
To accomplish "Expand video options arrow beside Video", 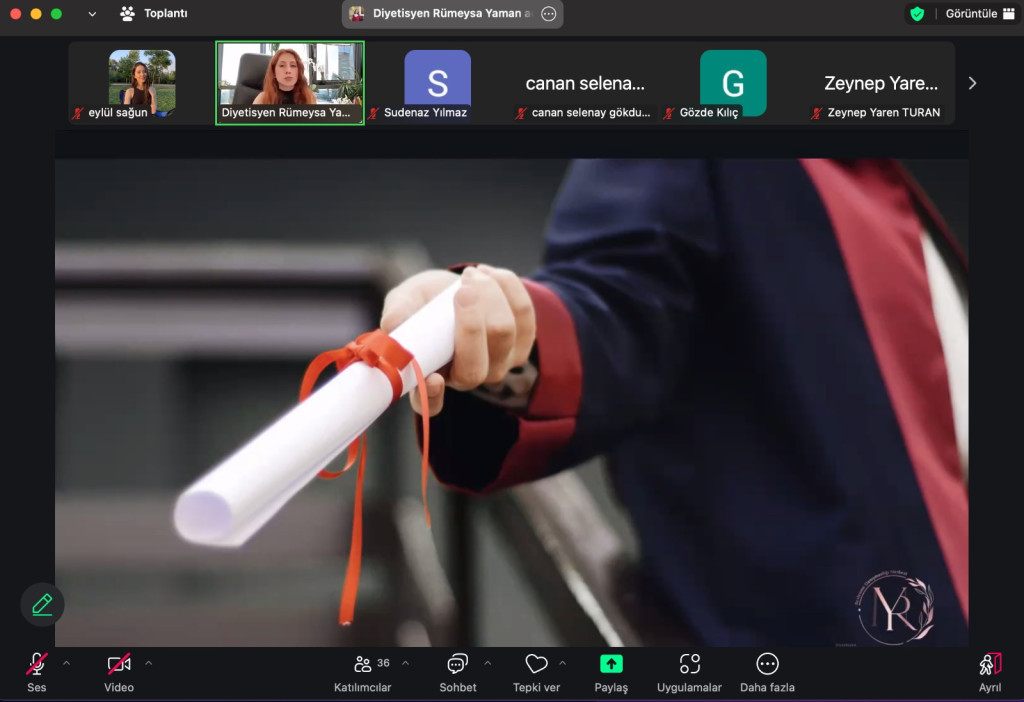I will [x=149, y=663].
